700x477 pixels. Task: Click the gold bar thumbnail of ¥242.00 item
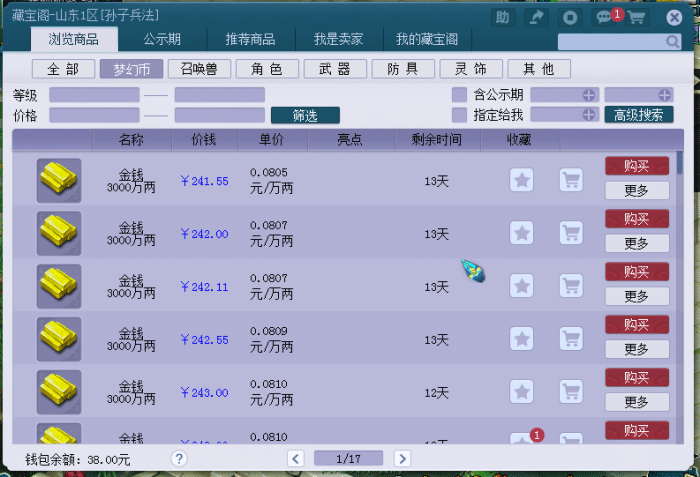(59, 233)
